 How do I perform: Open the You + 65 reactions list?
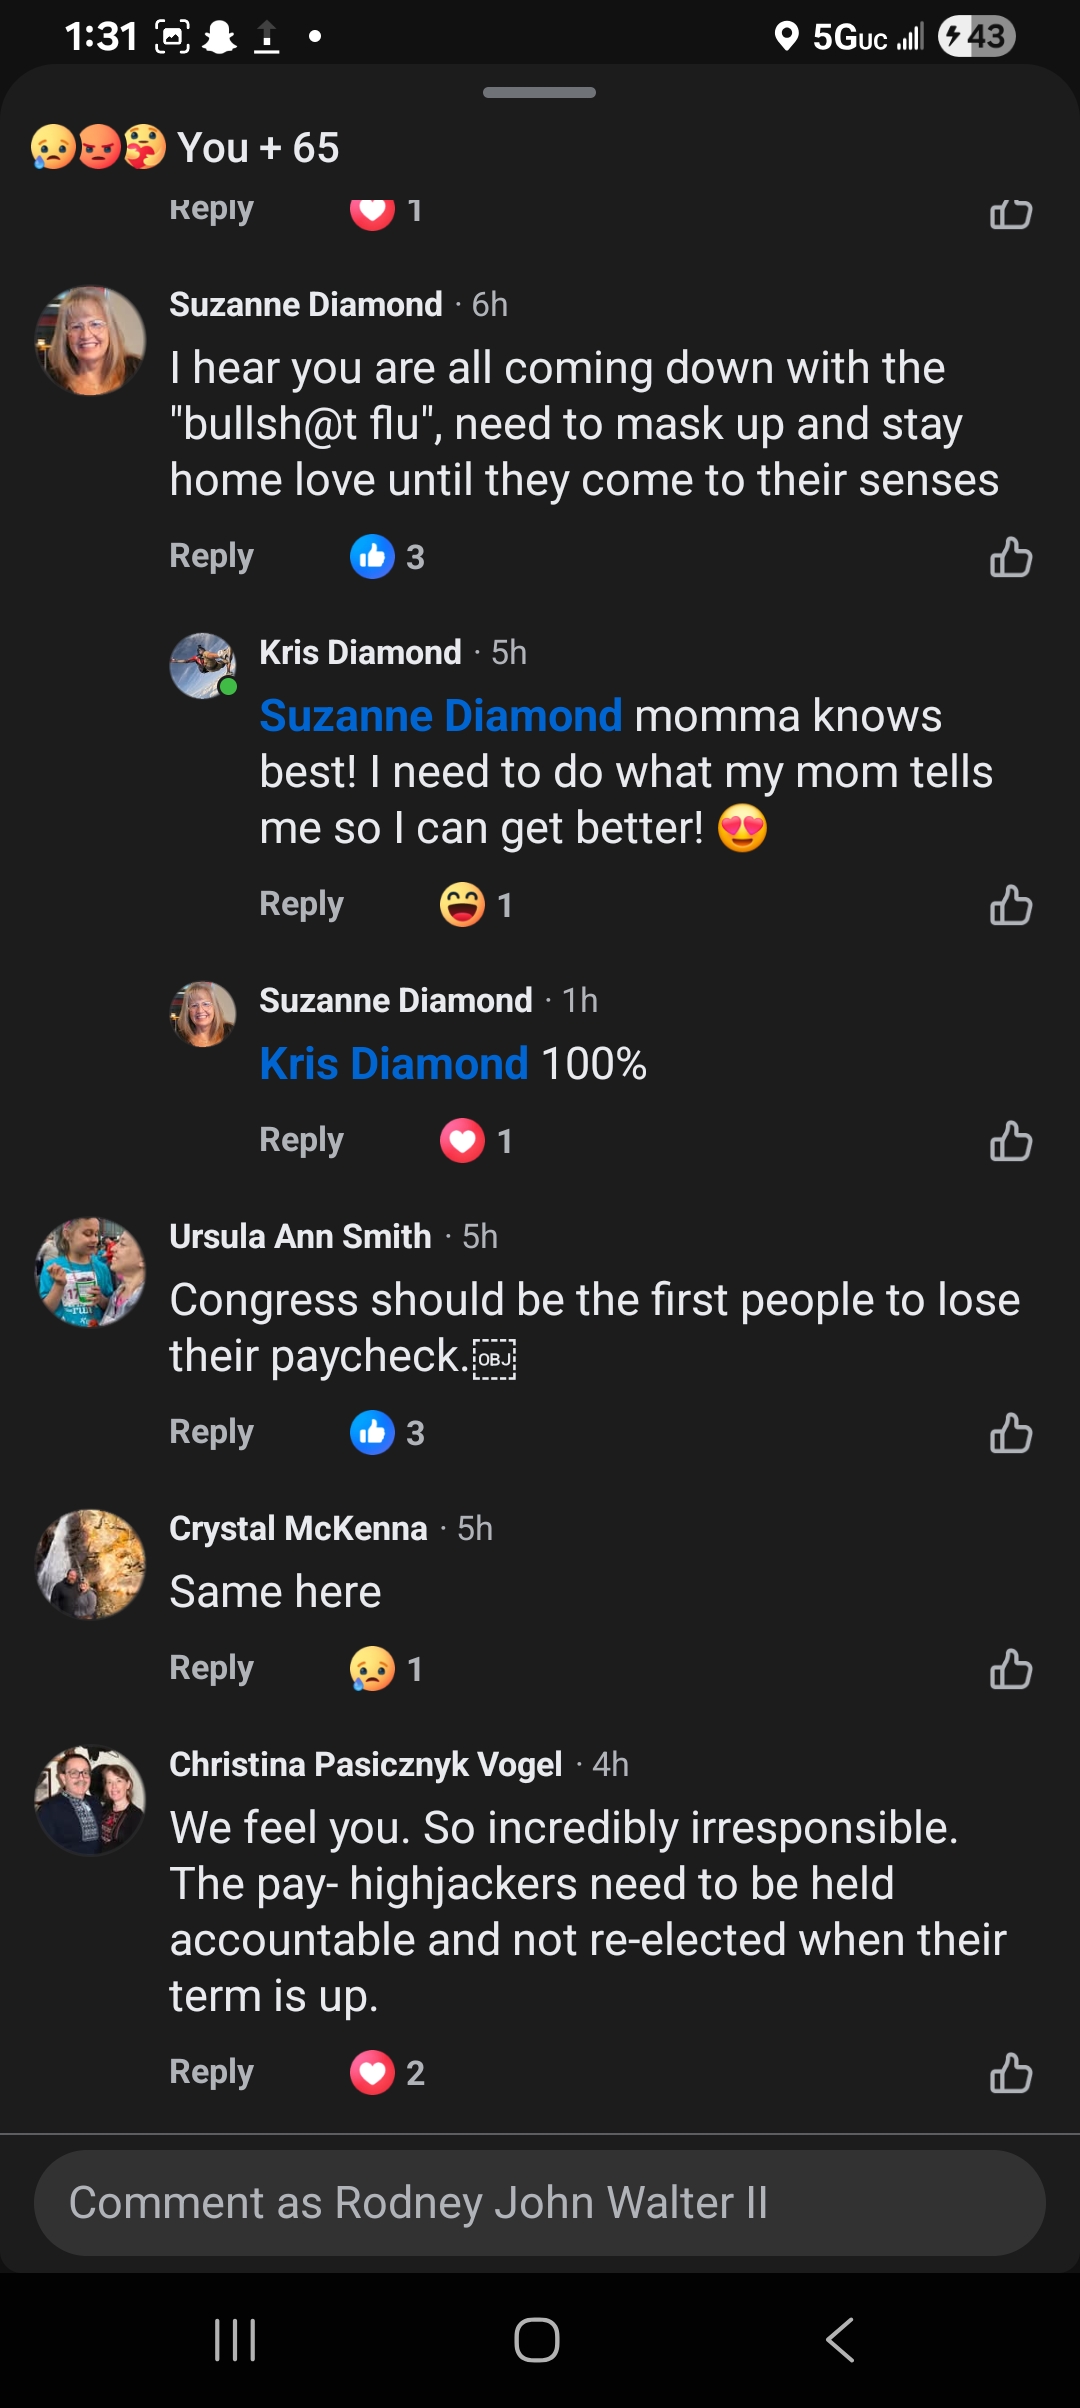point(186,148)
